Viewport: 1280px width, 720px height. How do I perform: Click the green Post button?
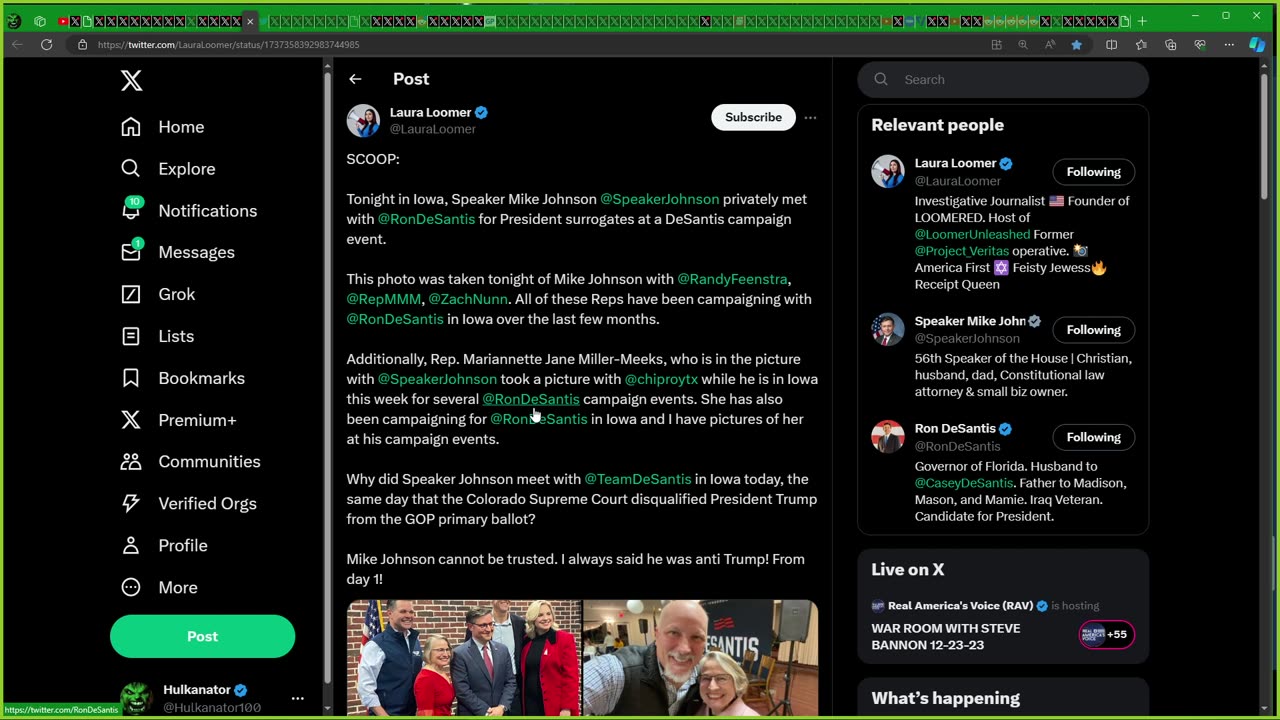202,636
